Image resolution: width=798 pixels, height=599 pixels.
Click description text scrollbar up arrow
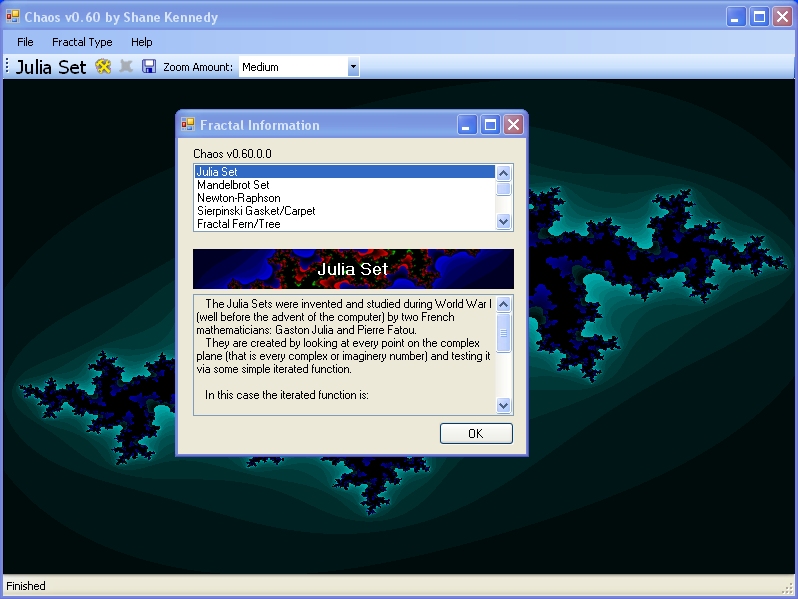pos(503,304)
